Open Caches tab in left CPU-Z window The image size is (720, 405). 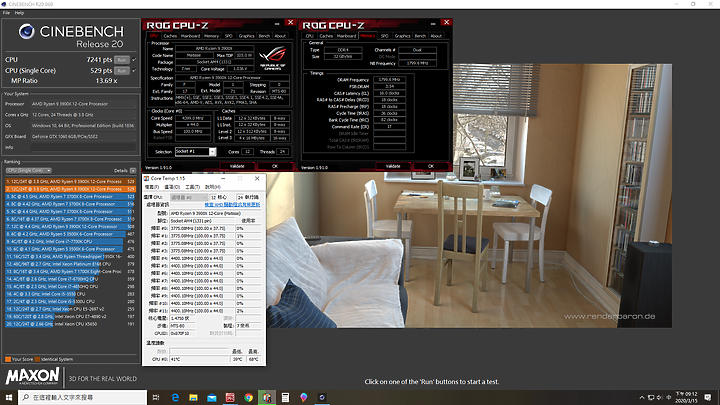click(x=170, y=36)
